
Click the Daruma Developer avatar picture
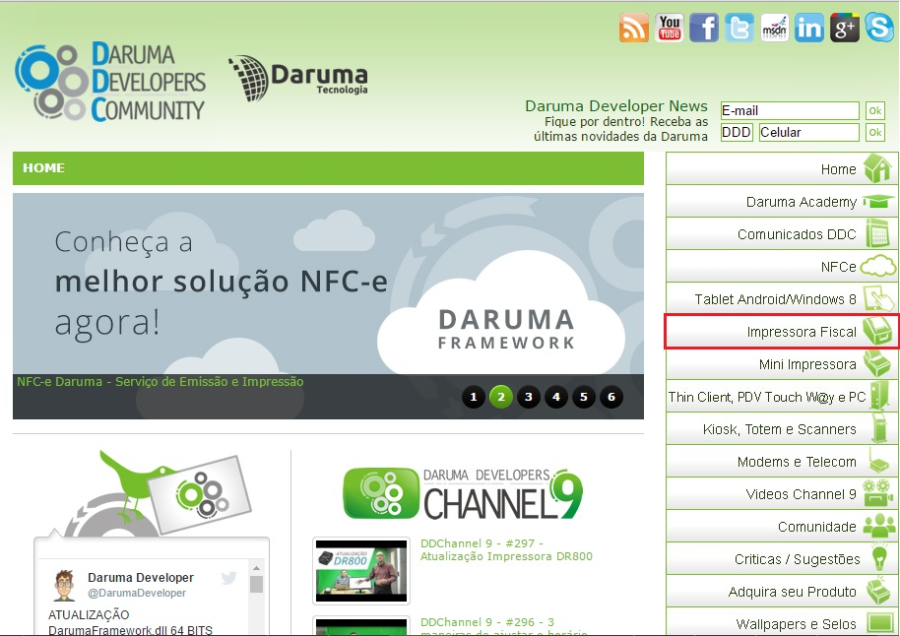click(x=64, y=585)
